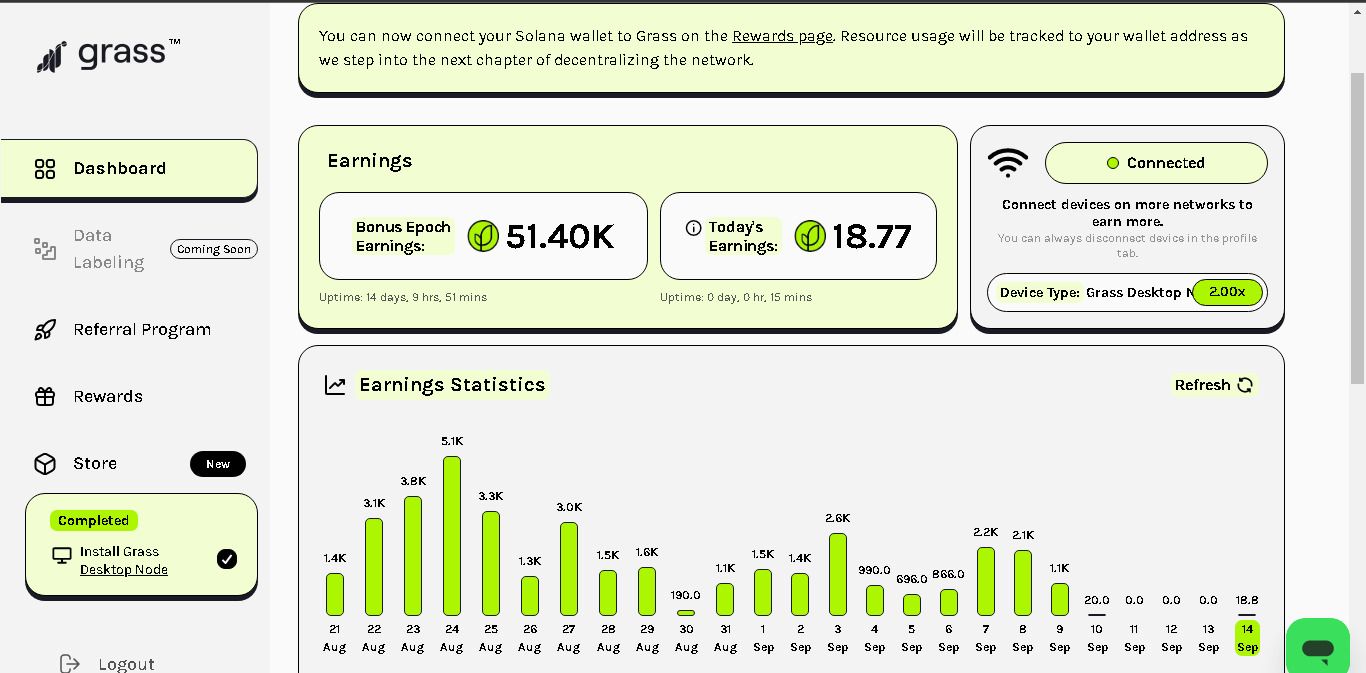Click the Connected status indicator
The image size is (1366, 673).
pos(1156,163)
